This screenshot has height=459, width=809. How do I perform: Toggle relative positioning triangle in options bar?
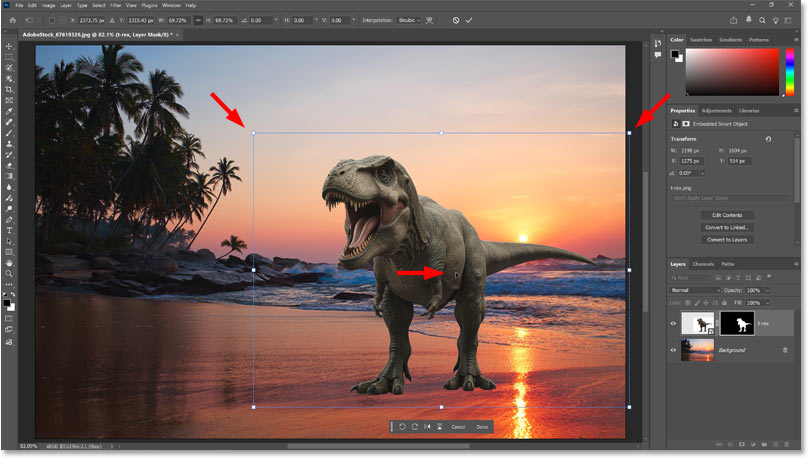(x=112, y=21)
